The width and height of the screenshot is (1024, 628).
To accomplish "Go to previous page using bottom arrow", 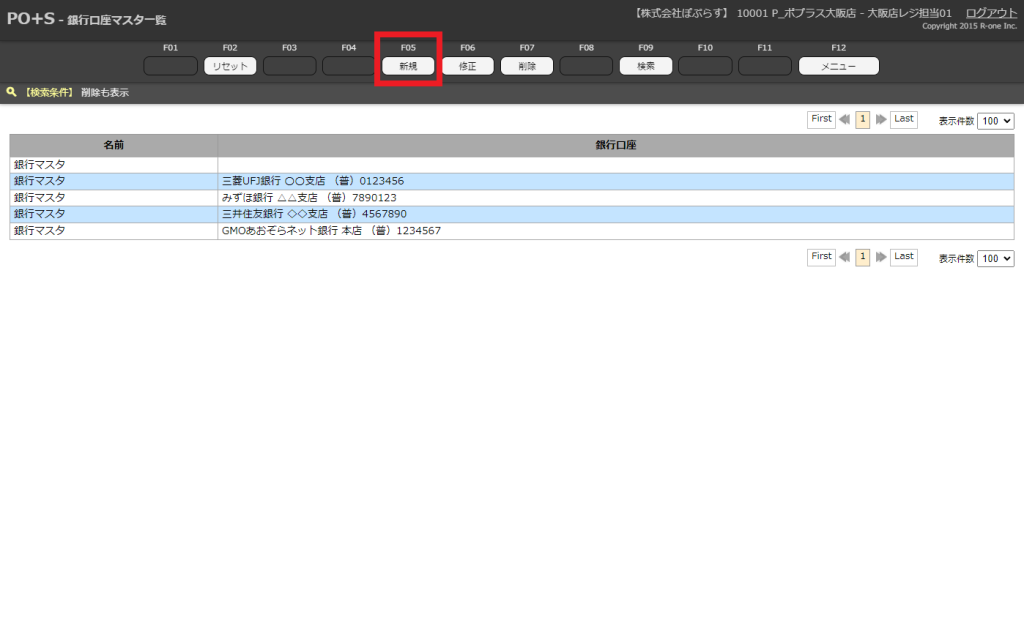I will pos(845,257).
